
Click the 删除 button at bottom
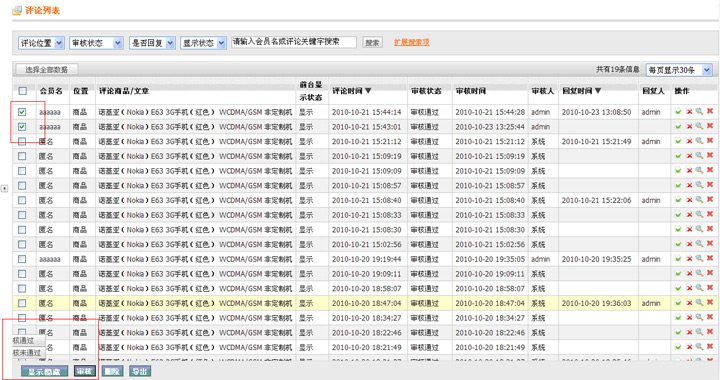pyautogui.click(x=112, y=371)
